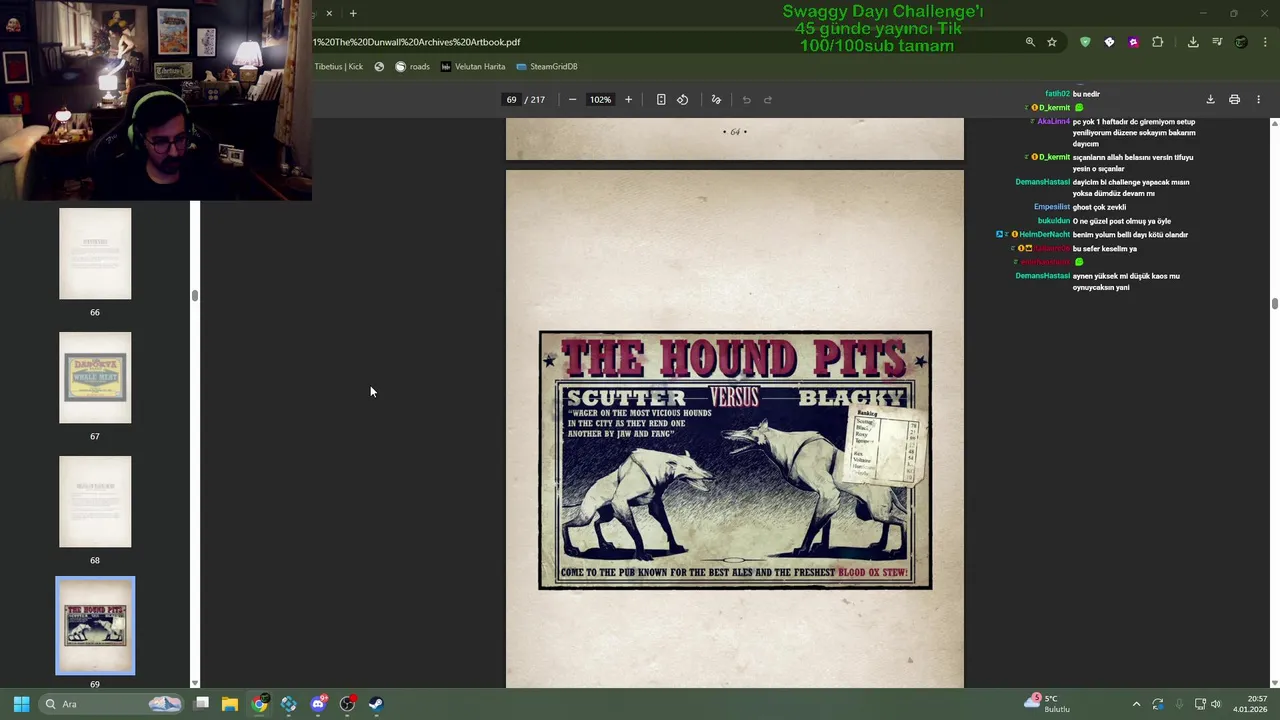Click chat username AkaLinn4
Screen dimensions: 1280x720
click(1053, 122)
